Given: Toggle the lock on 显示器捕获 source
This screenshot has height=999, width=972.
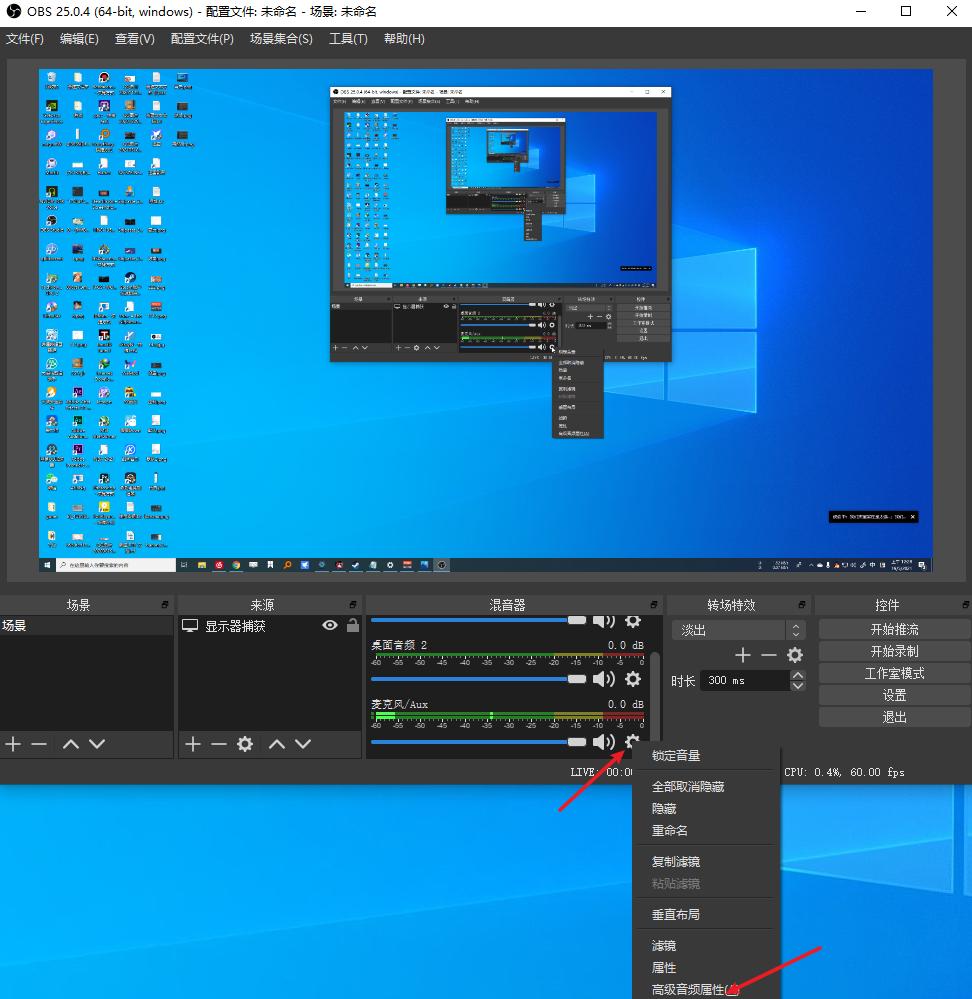Looking at the screenshot, I should [353, 625].
